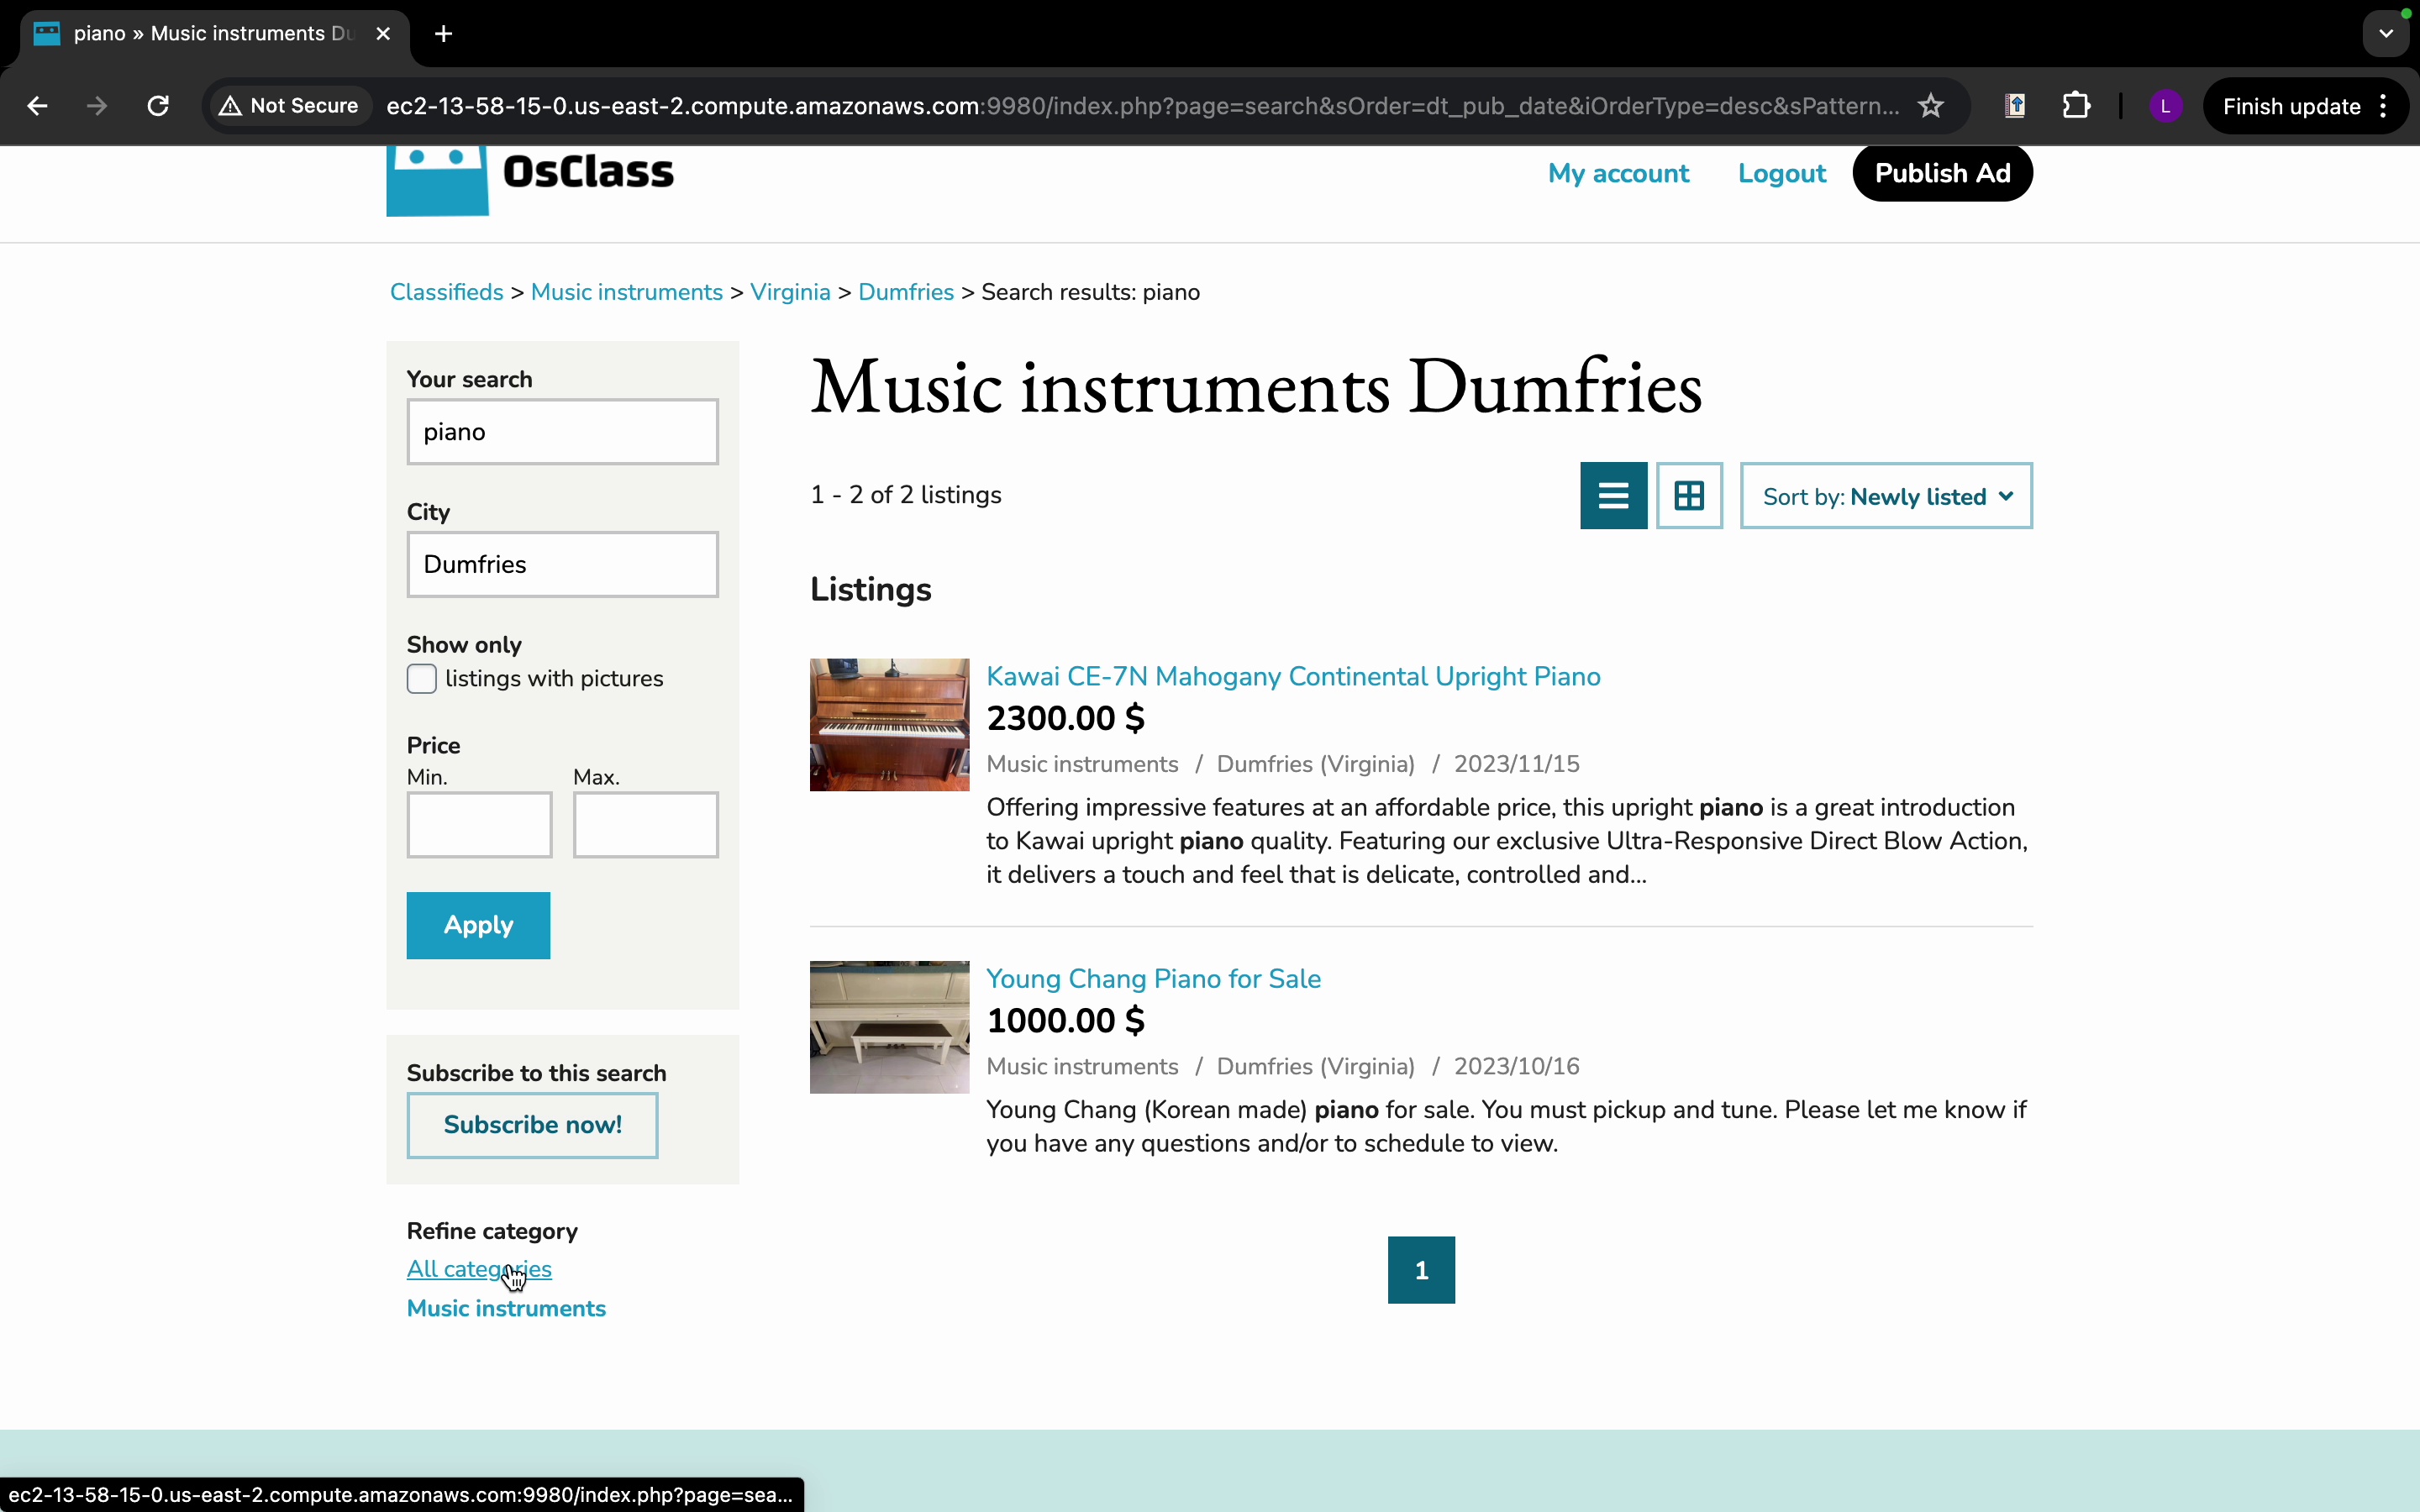Viewport: 2420px width, 1512px height.
Task: Open new browser tab
Action: coord(444,34)
